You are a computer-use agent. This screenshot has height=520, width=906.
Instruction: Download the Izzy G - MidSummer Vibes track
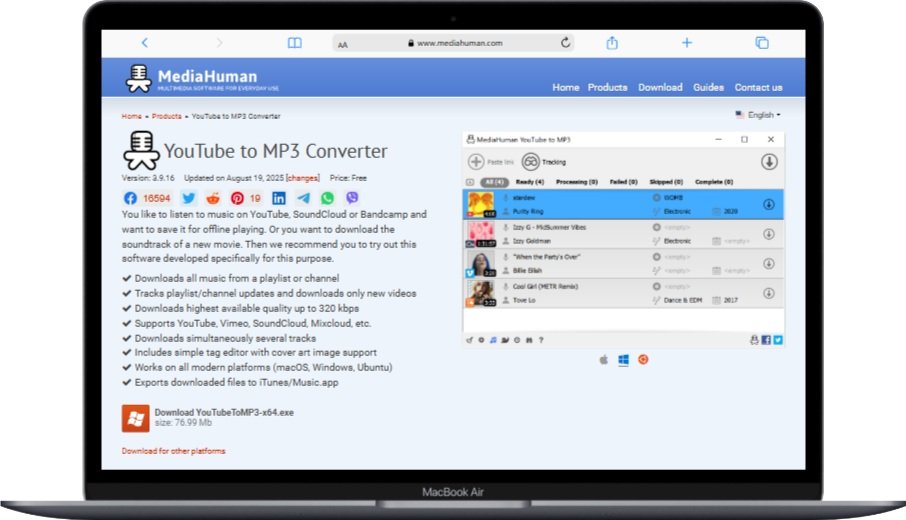click(x=768, y=234)
